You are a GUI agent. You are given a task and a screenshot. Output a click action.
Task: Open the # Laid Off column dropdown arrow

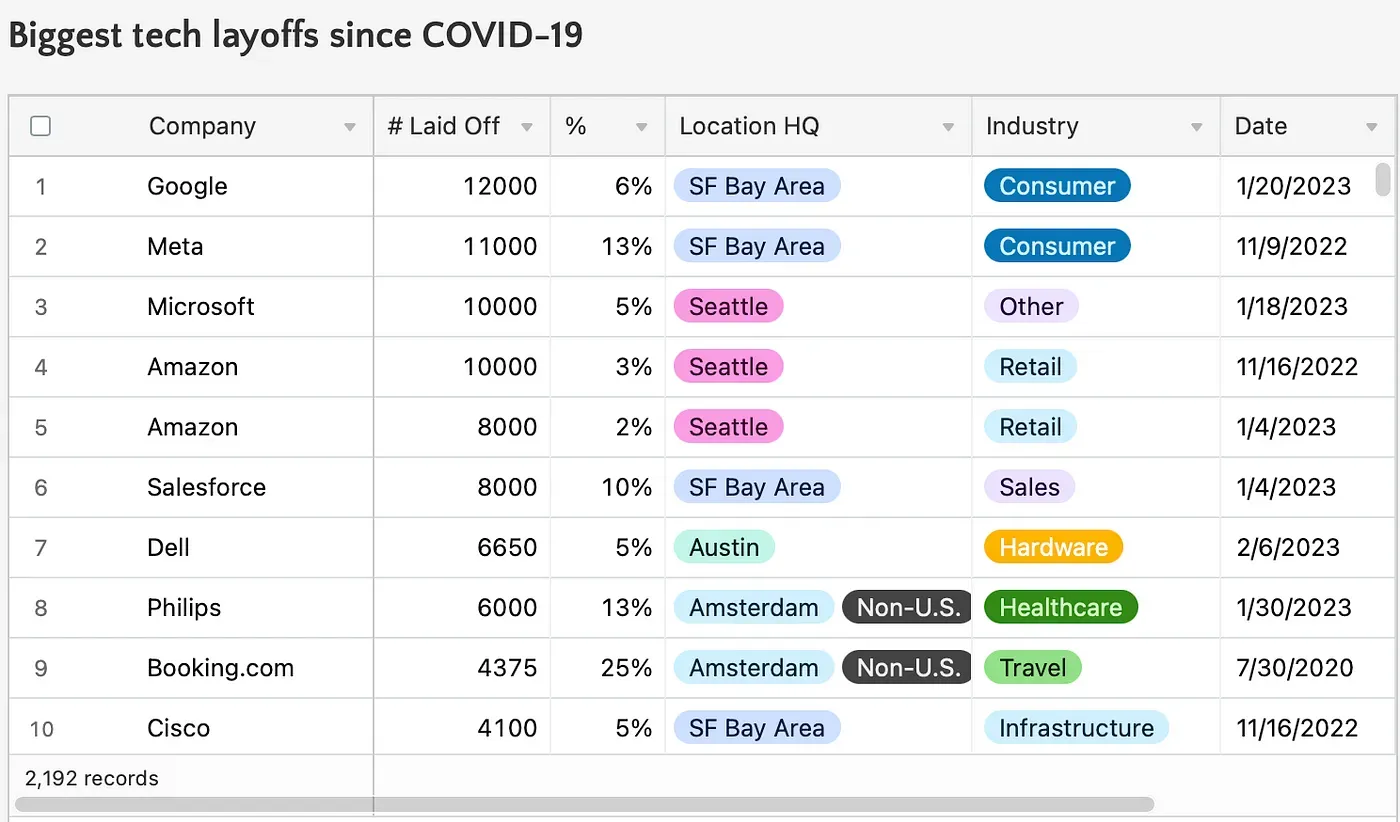(x=526, y=127)
